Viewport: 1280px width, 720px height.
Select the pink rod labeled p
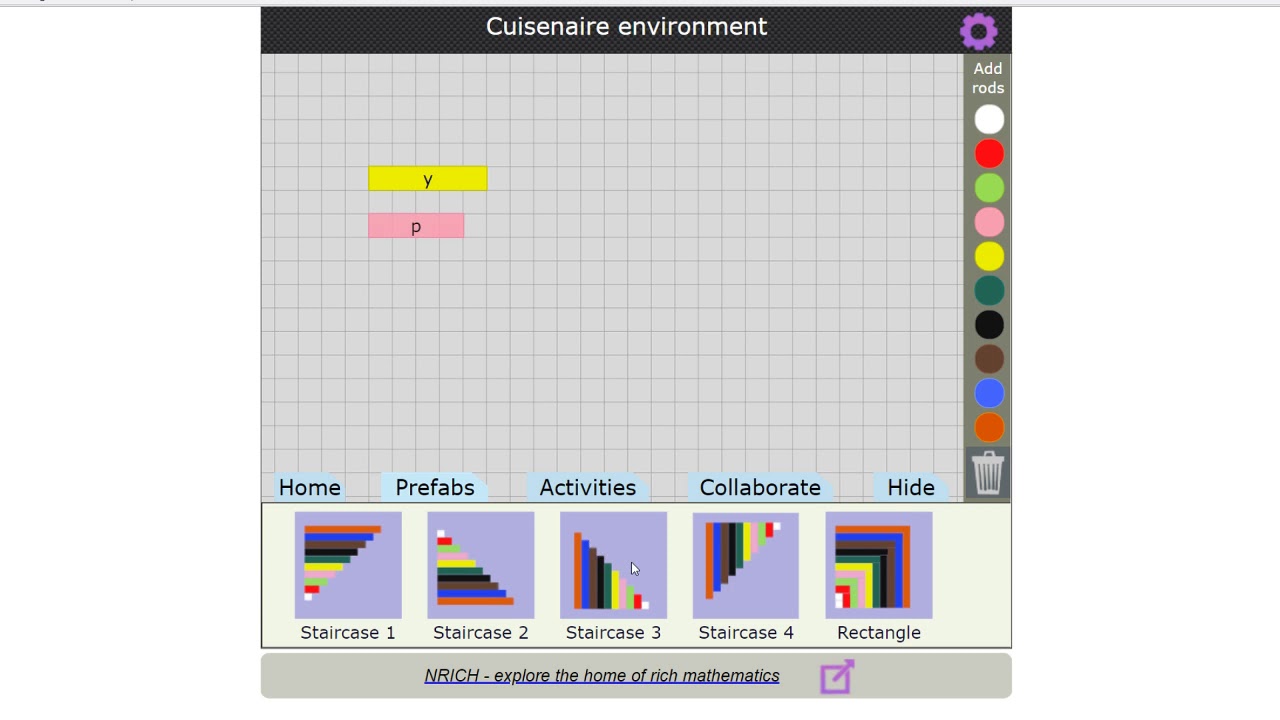[416, 226]
